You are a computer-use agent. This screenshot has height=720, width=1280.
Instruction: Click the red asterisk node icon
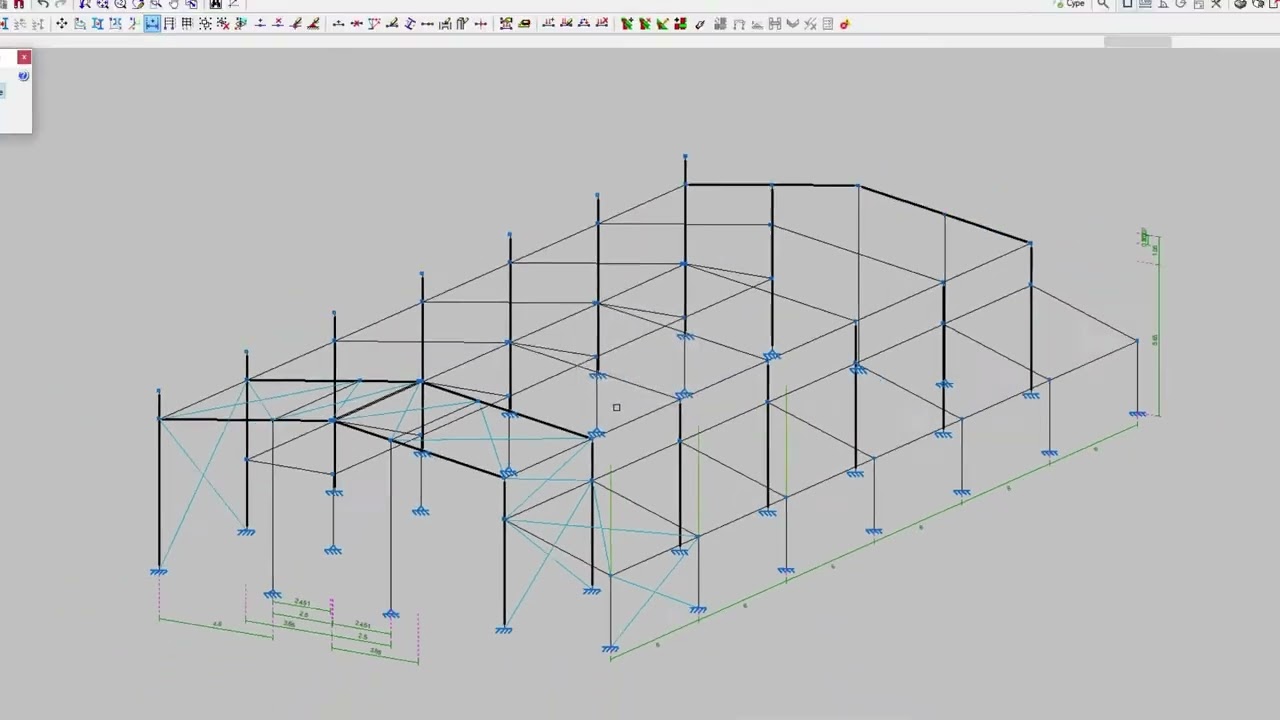pyautogui.click(x=356, y=24)
